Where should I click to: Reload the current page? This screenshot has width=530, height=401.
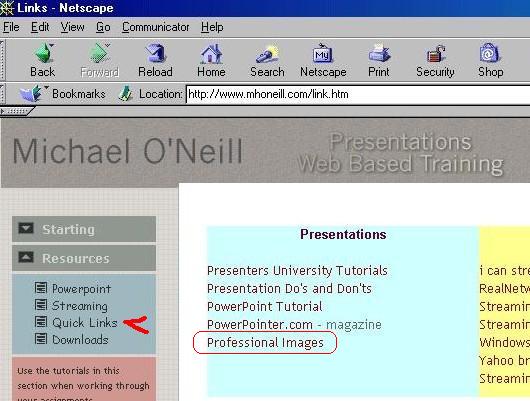[155, 53]
